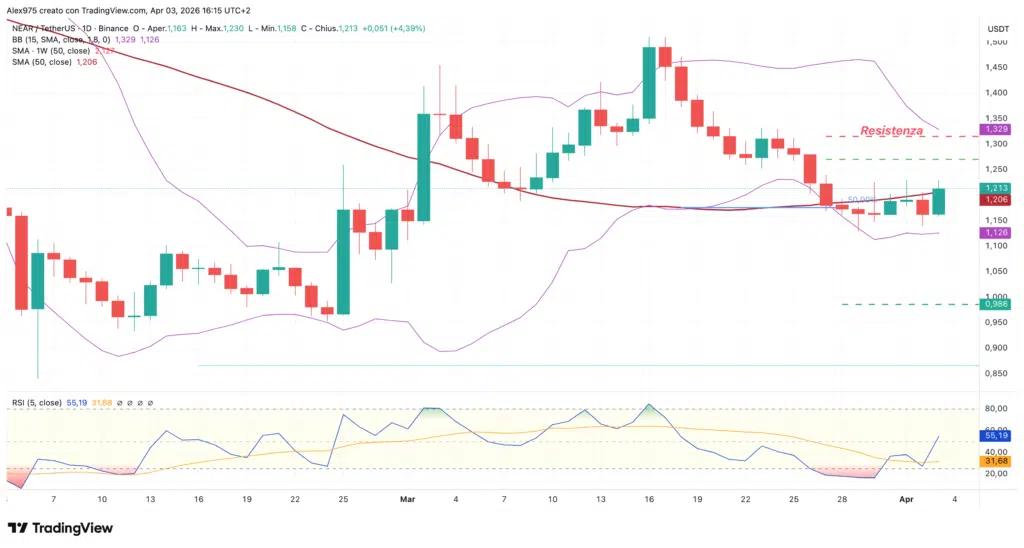Click the green 1,213 current price tag
This screenshot has width=1024, height=548.
(x=995, y=188)
